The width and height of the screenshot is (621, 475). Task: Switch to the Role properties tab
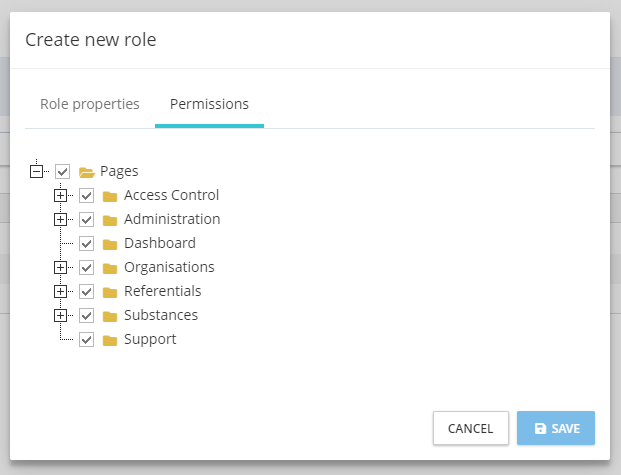tap(90, 104)
